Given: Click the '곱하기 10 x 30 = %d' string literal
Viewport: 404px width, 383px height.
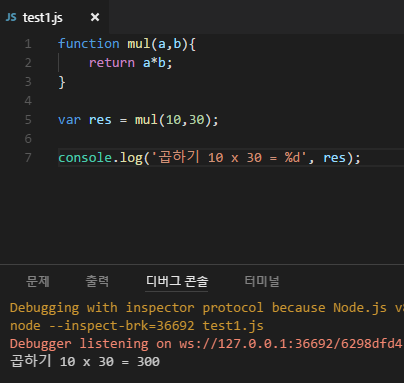Looking at the screenshot, I should tap(229, 157).
